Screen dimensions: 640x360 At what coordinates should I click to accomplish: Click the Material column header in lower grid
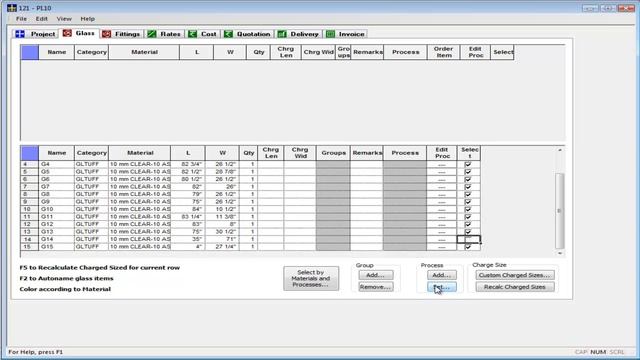tap(140, 153)
